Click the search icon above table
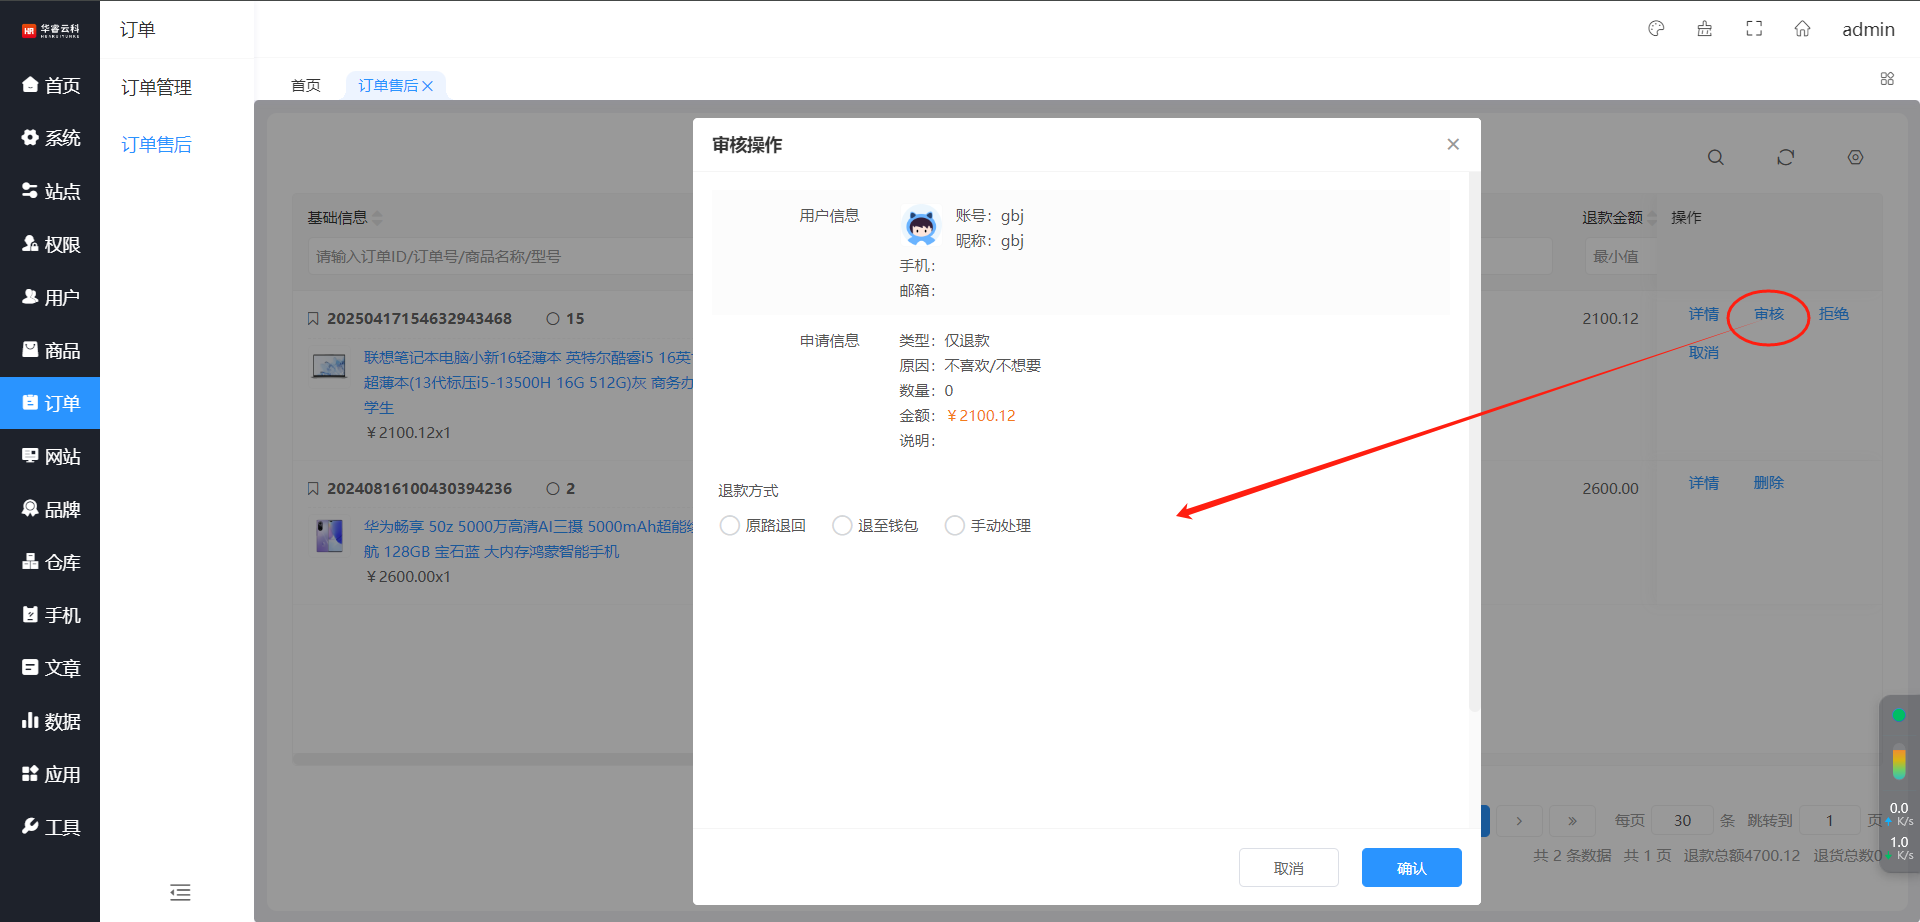 click(1716, 157)
